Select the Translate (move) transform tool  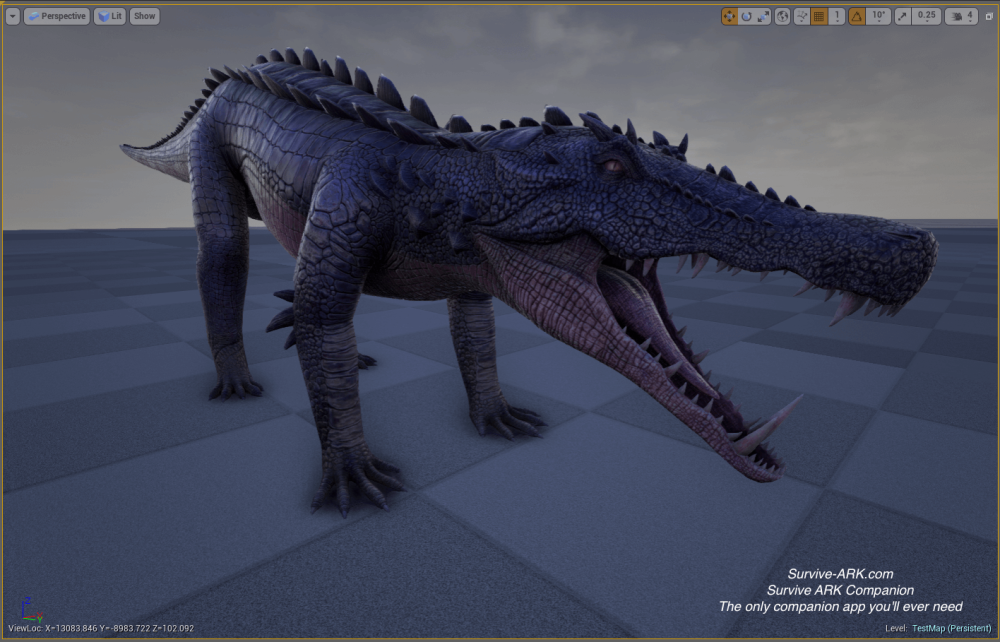pyautogui.click(x=729, y=17)
